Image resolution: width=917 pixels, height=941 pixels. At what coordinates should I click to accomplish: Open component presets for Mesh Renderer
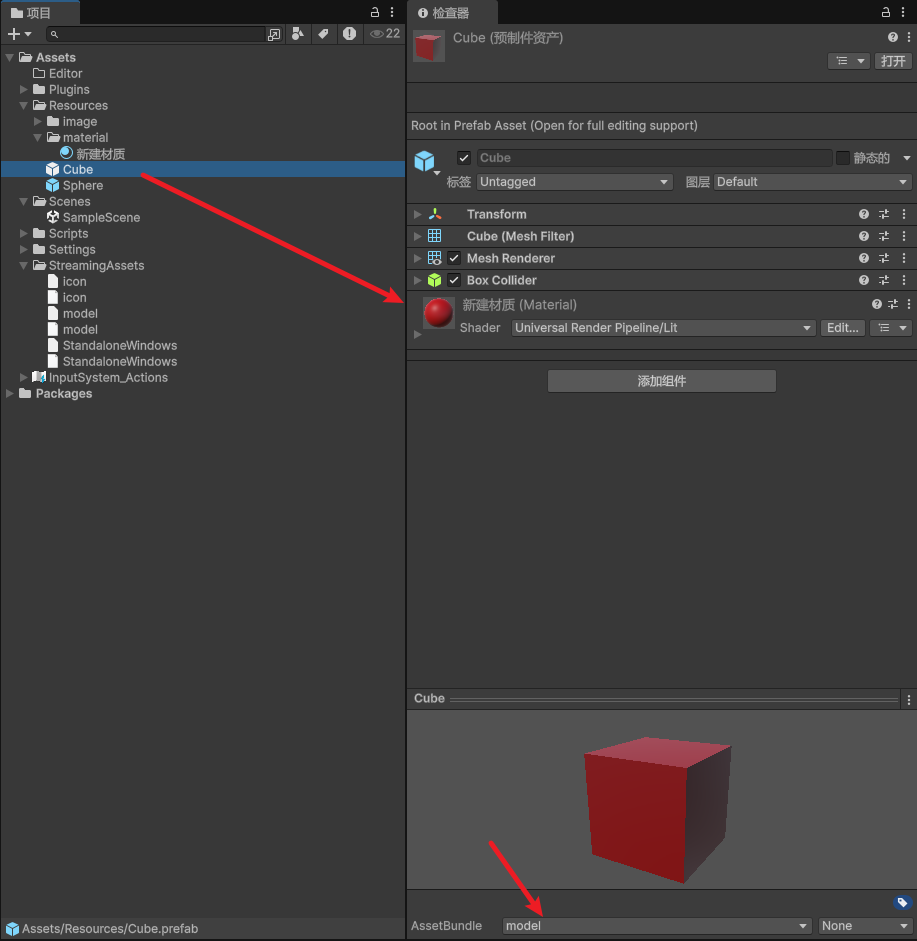click(x=882, y=258)
